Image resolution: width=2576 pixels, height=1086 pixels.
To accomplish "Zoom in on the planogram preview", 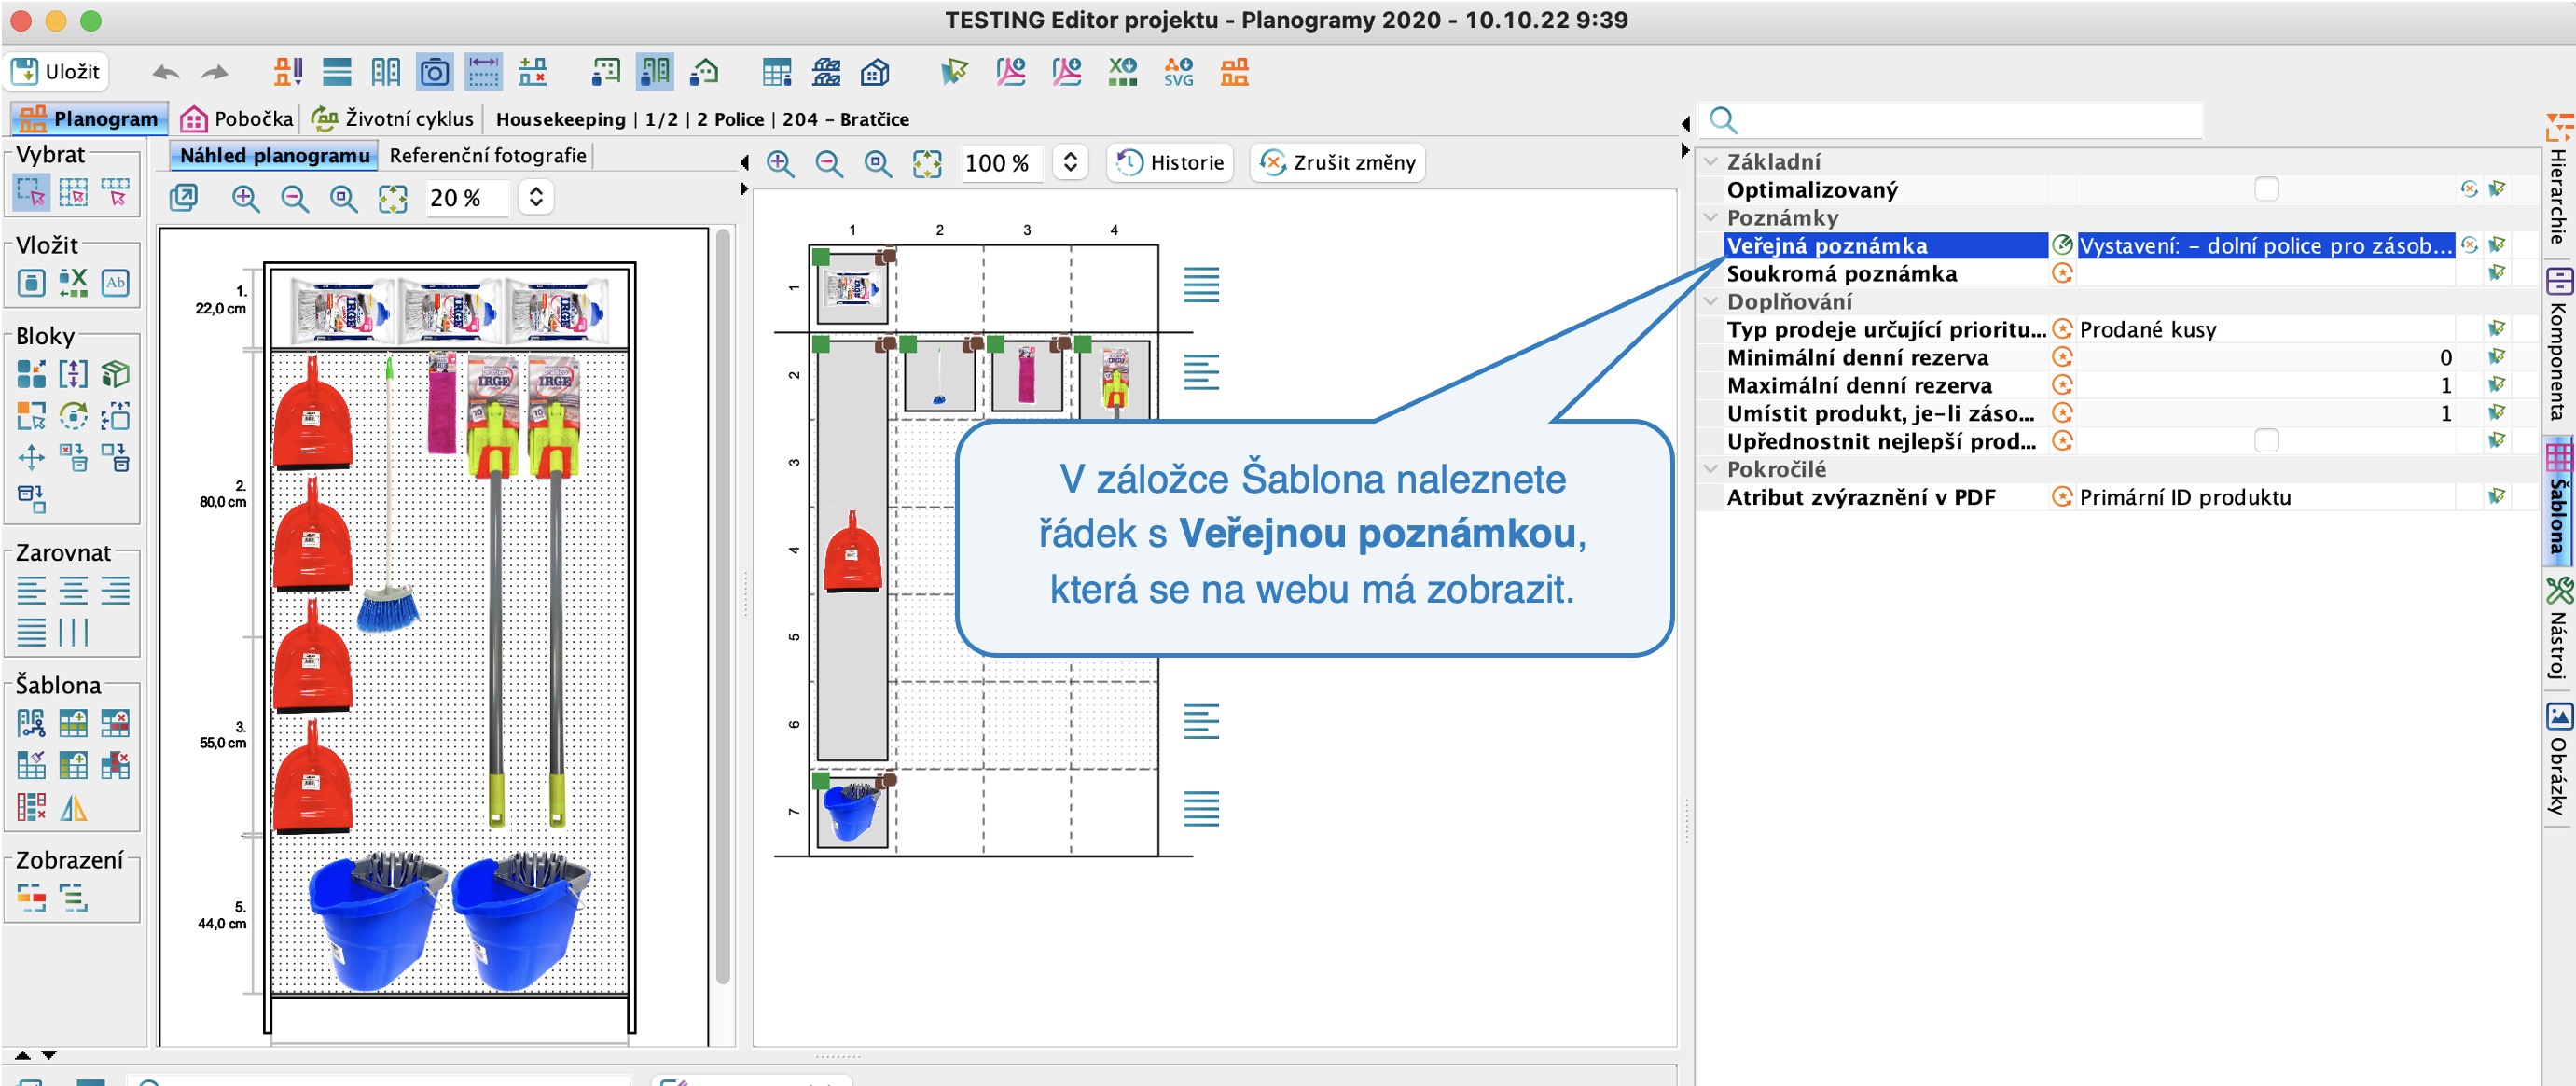I will pyautogui.click(x=246, y=198).
